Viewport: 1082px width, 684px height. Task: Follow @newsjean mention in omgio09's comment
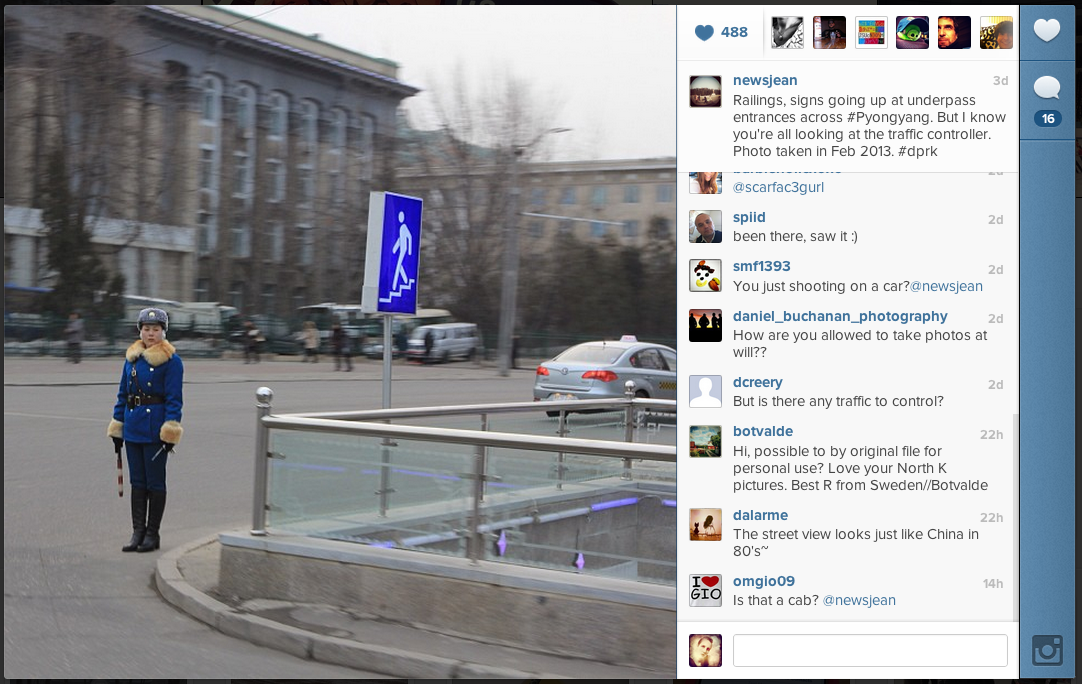[x=859, y=600]
